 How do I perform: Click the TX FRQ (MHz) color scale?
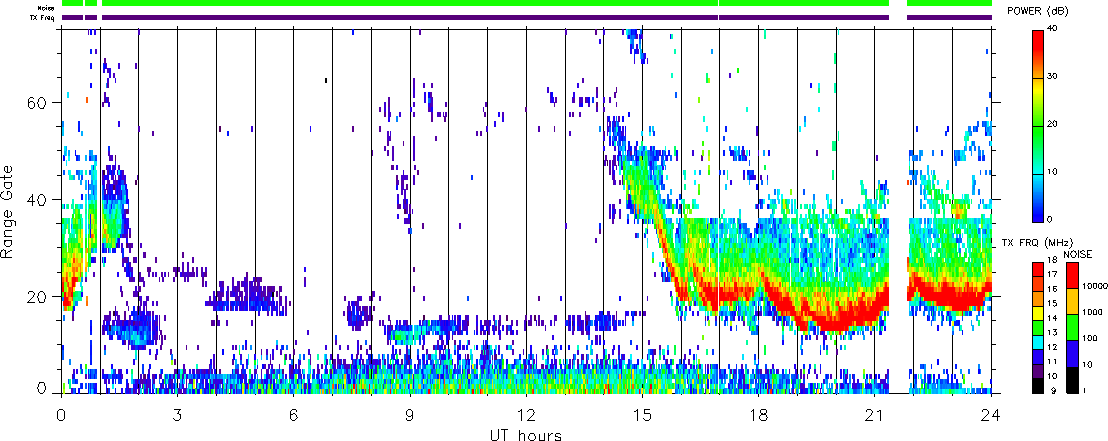[1039, 327]
